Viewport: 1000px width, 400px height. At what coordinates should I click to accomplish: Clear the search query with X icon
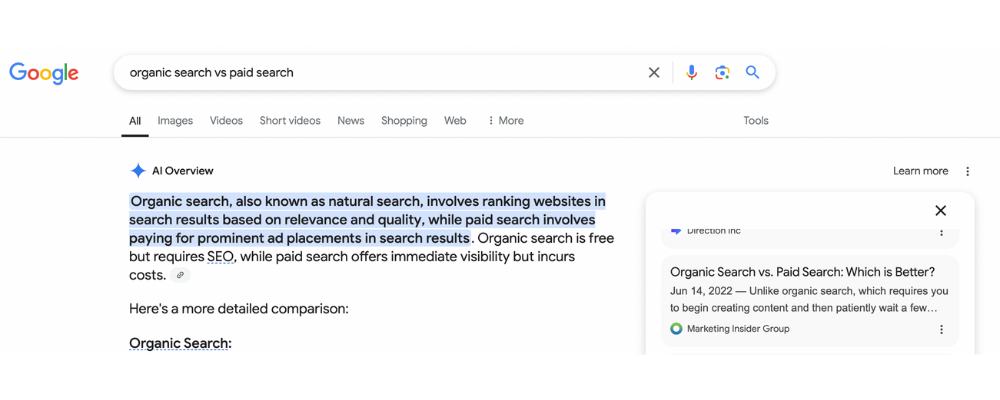654,72
